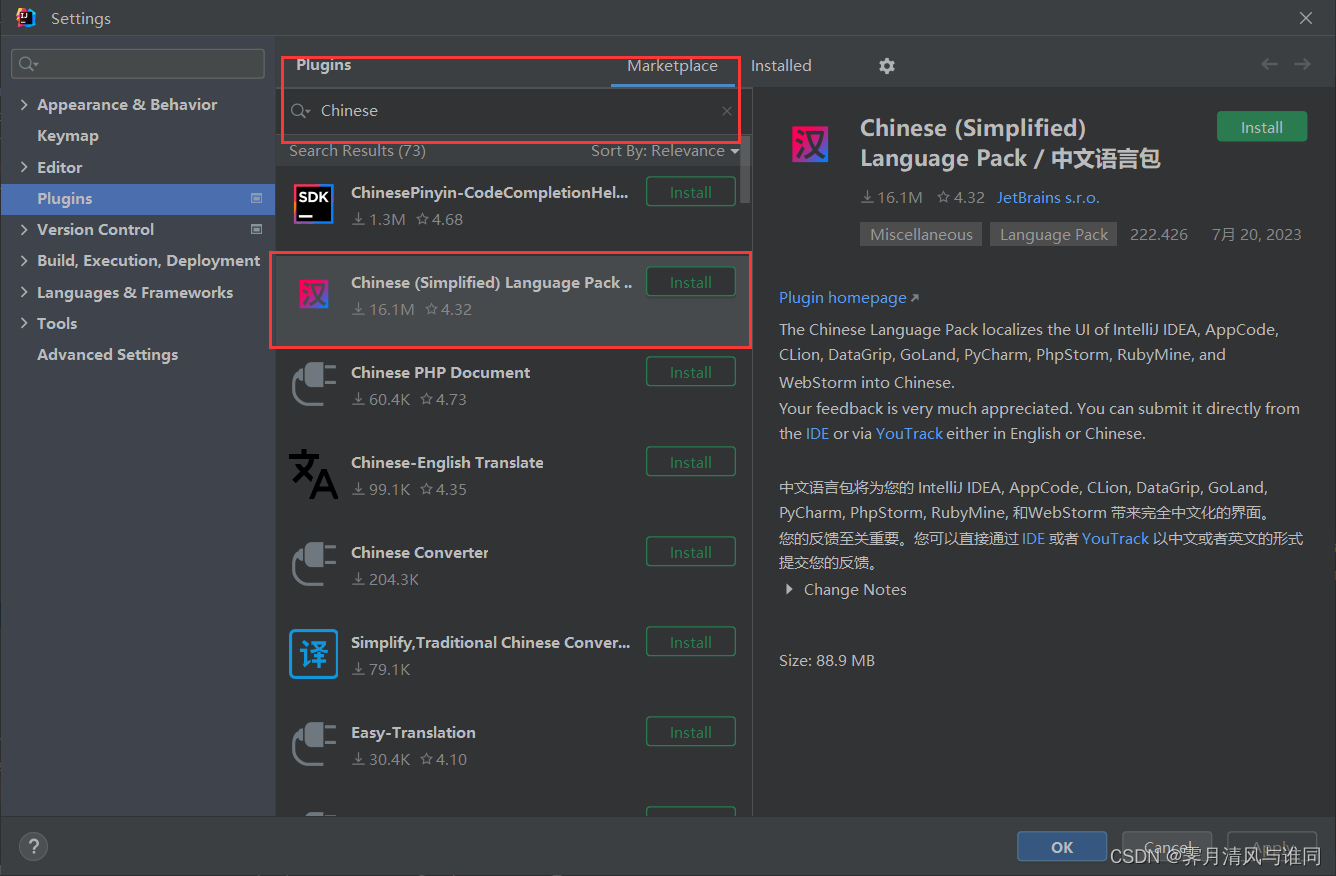The height and width of the screenshot is (876, 1336).
Task: Open the Plugin homepage link
Action: [848, 298]
